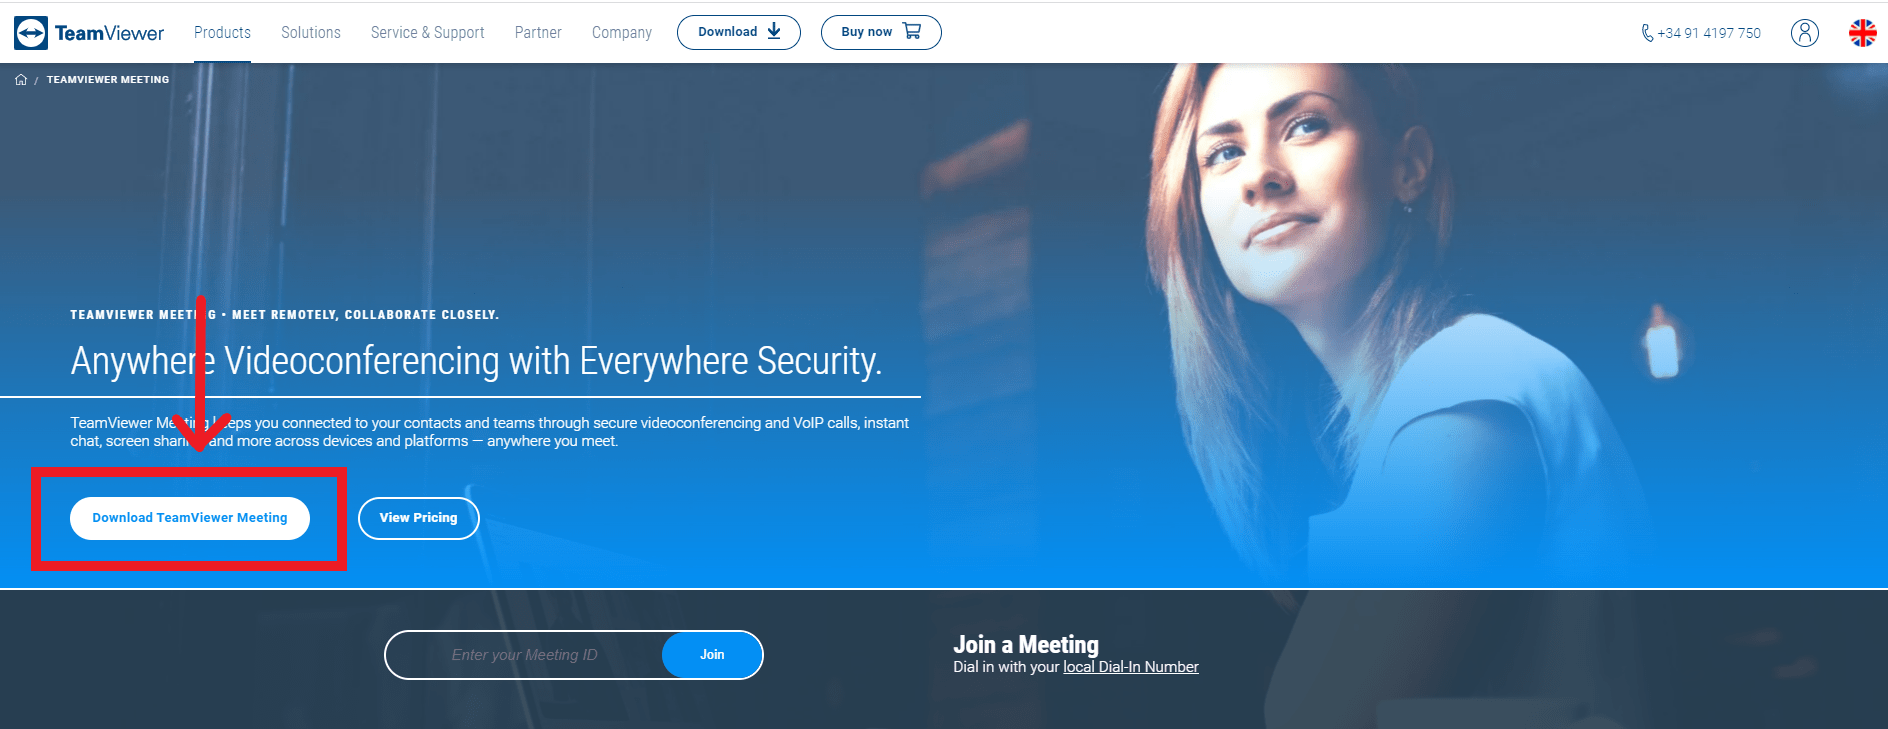Open the Products menu

[222, 32]
